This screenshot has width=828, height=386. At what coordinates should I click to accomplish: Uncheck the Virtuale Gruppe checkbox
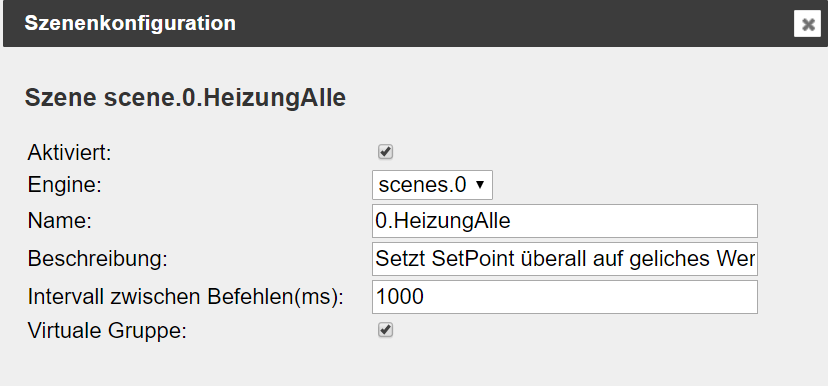[x=385, y=330]
